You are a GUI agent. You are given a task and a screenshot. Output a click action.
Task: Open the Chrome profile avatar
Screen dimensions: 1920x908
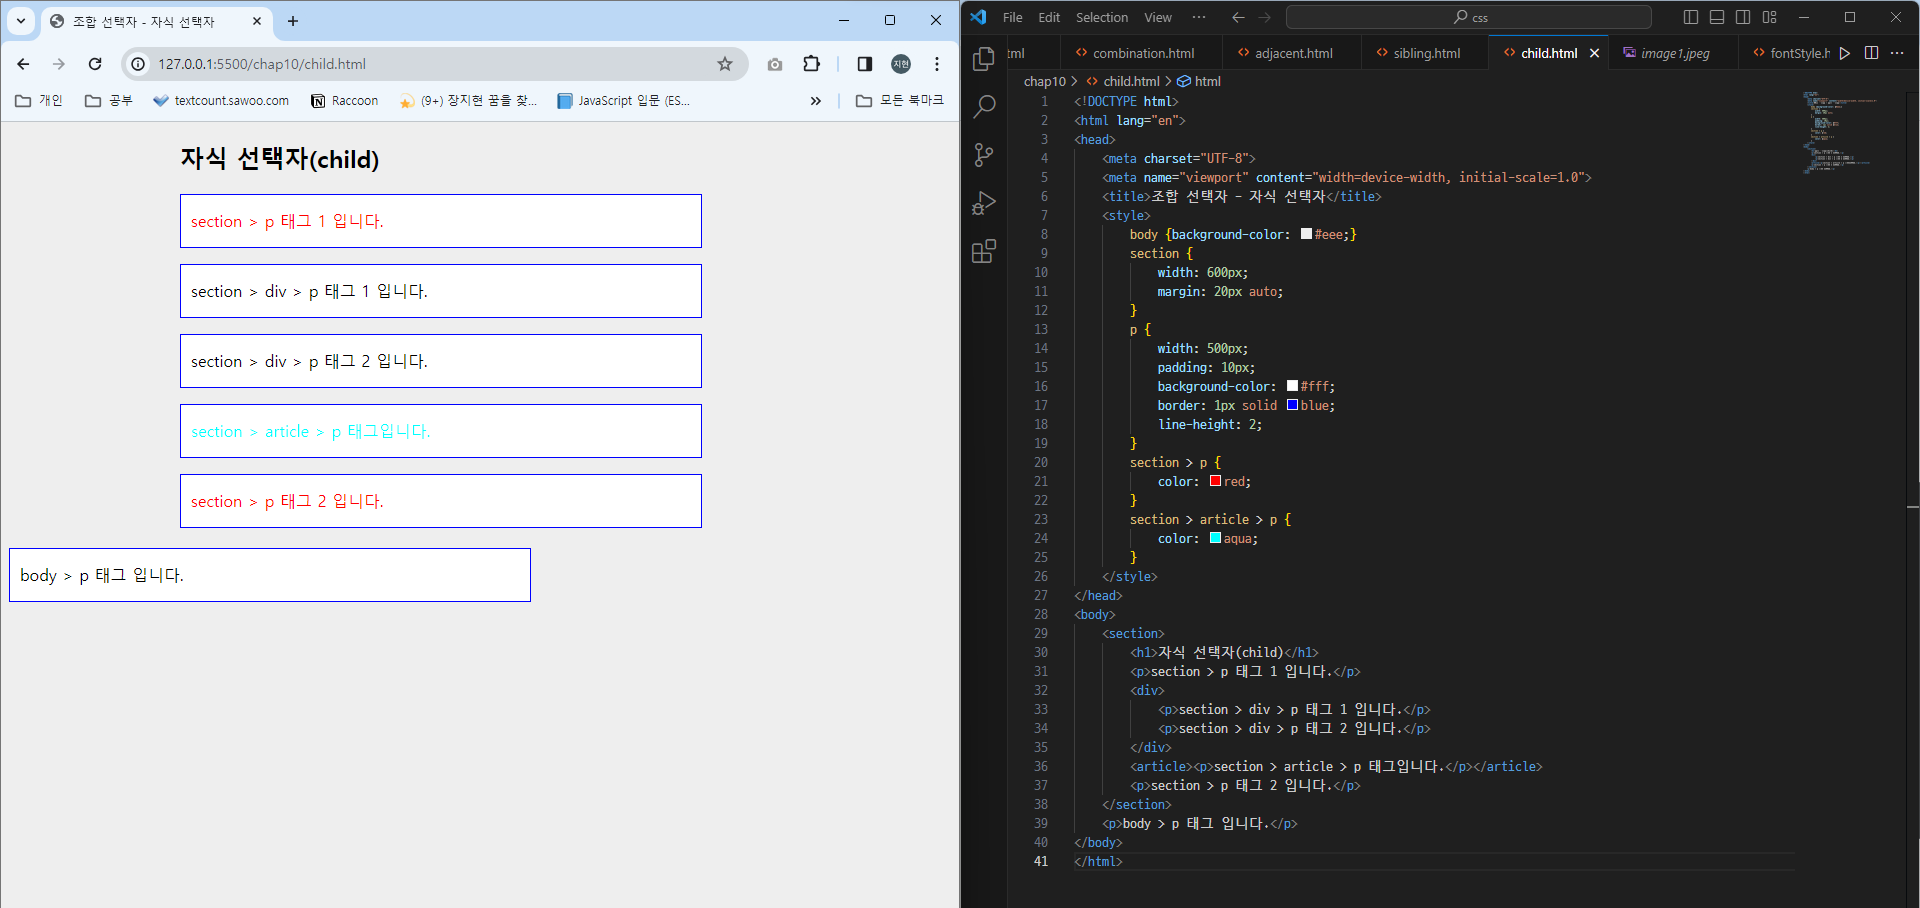901,64
